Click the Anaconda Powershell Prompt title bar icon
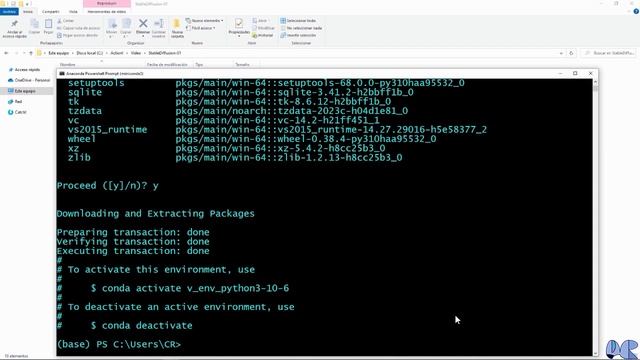This screenshot has width=640, height=360. [62, 73]
